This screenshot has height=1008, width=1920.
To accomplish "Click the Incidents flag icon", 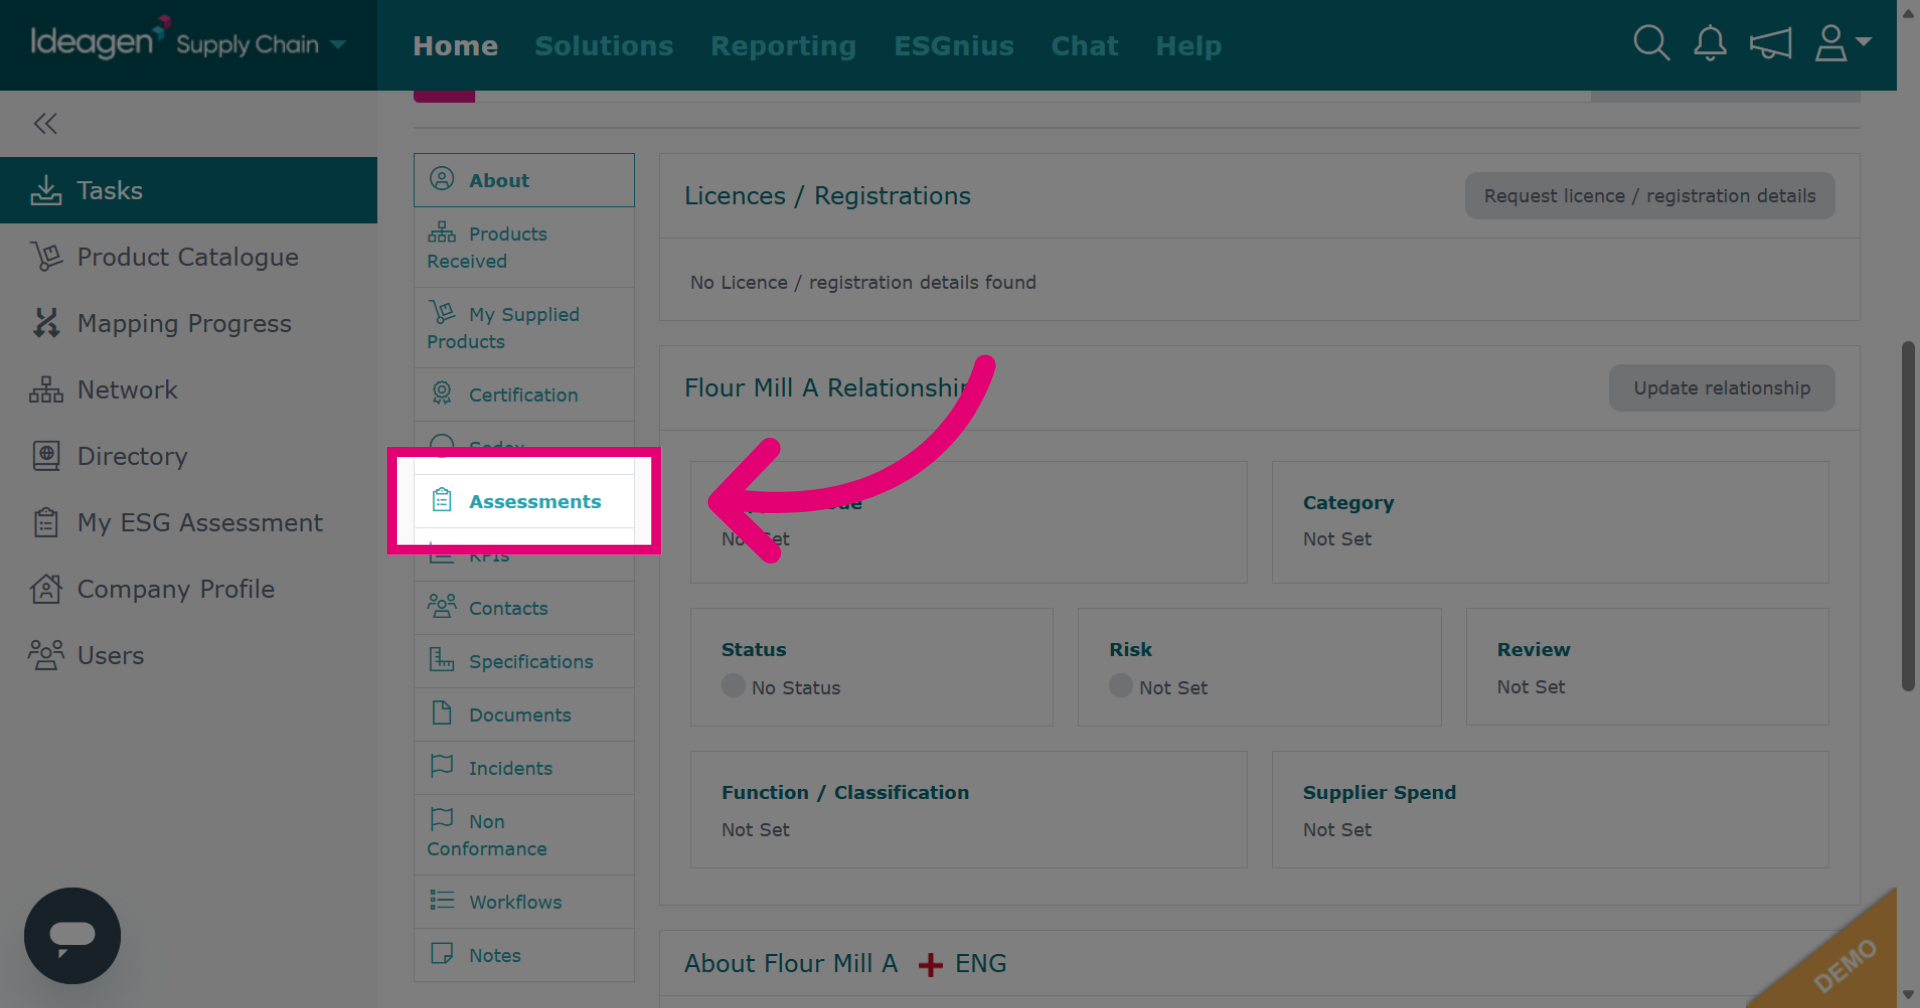I will coord(442,766).
